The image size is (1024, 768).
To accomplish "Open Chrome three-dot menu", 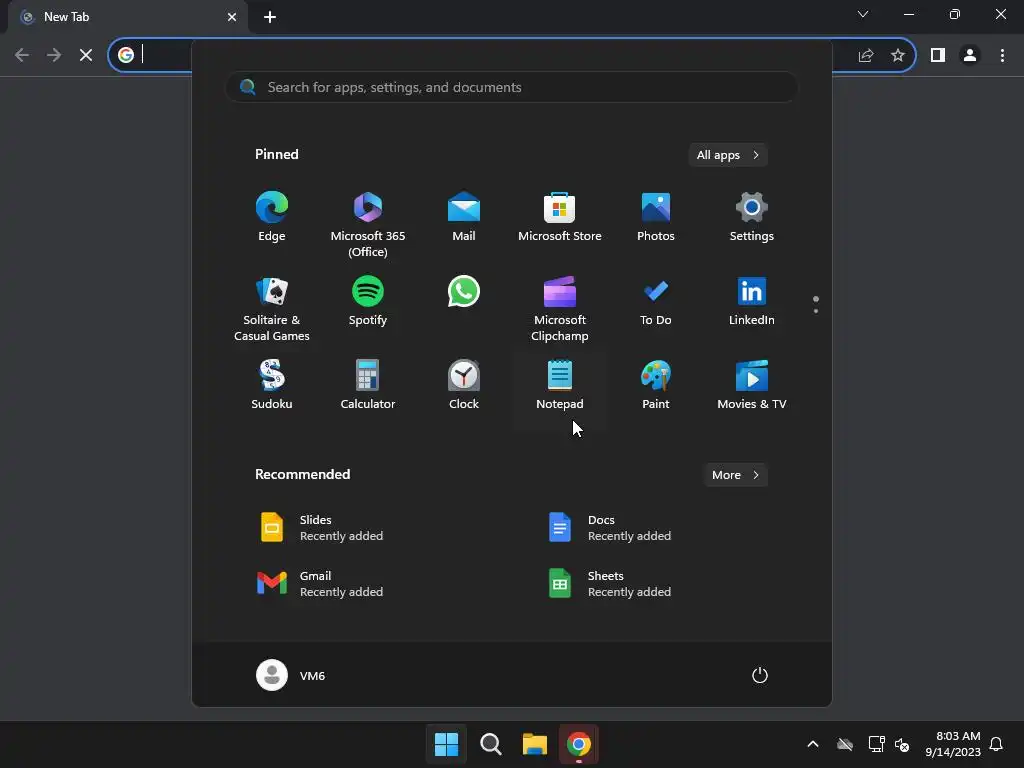I will pyautogui.click(x=1002, y=55).
